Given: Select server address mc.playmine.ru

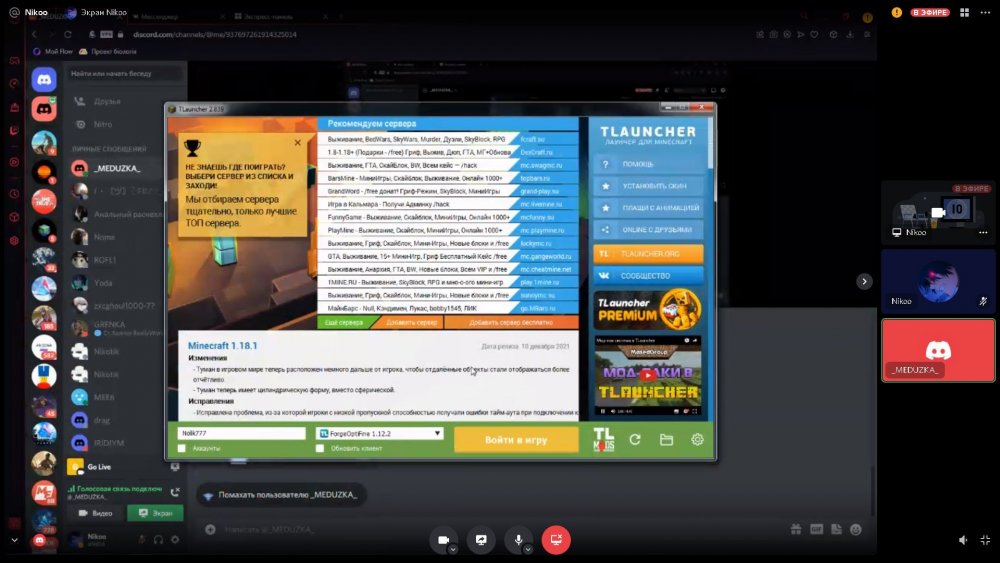Looking at the screenshot, I should pyautogui.click(x=542, y=230).
